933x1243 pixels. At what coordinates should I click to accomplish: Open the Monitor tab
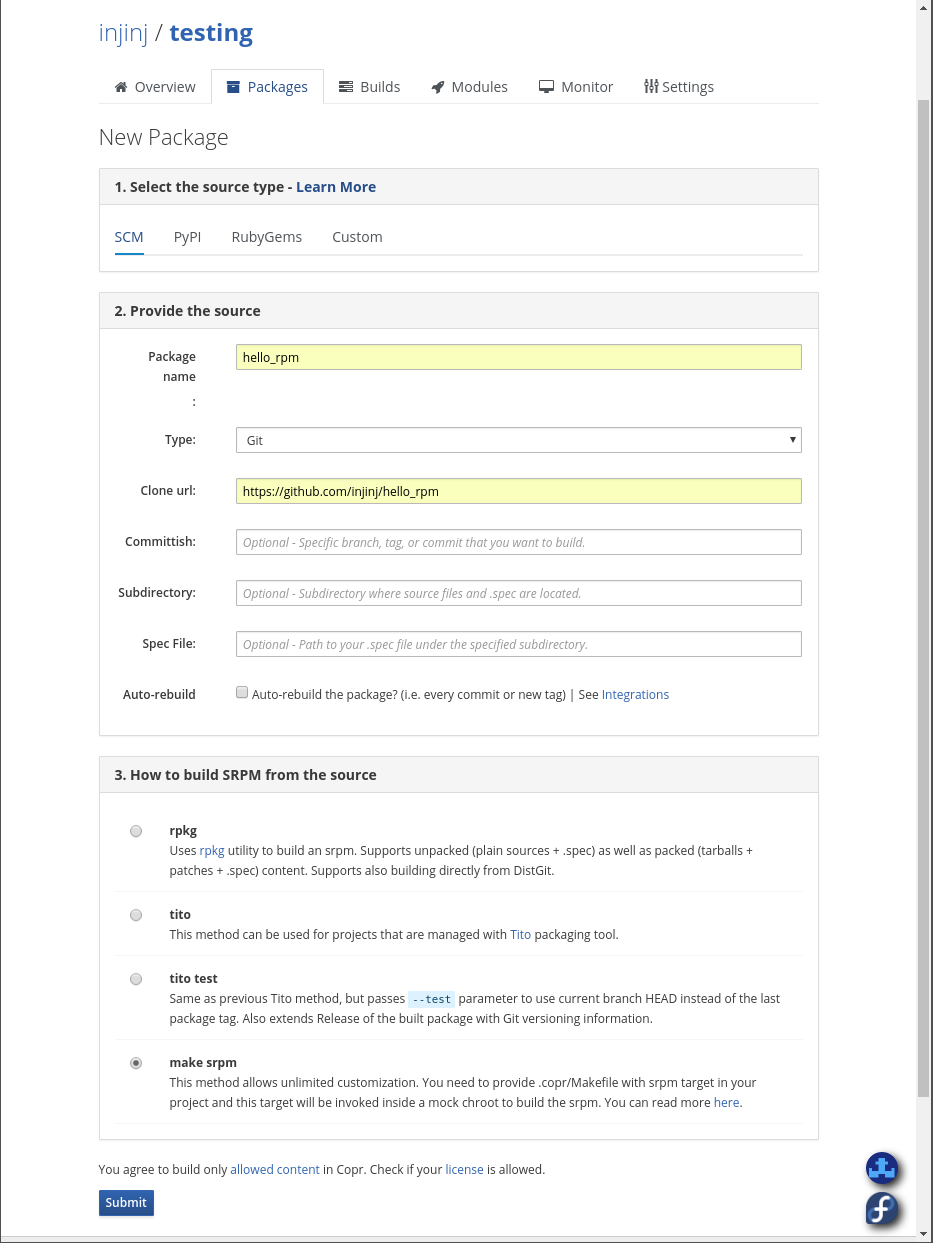click(x=575, y=87)
